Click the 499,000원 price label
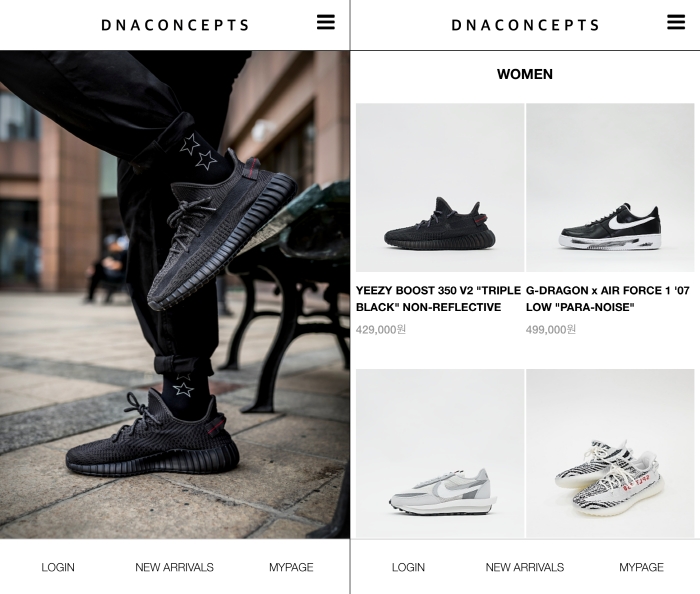The image size is (700, 594). pos(551,329)
